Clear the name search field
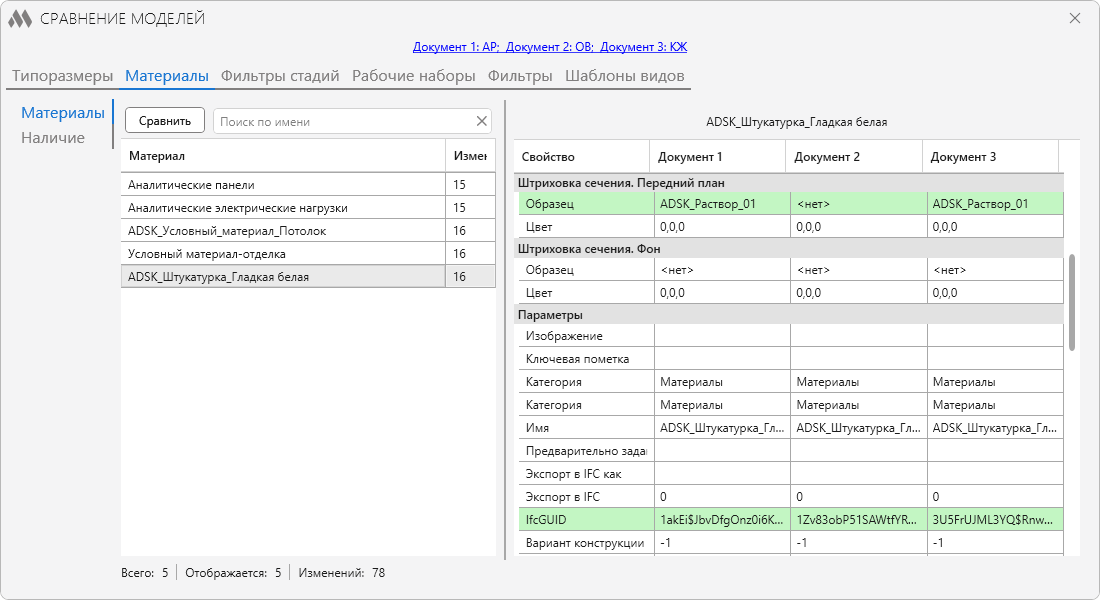This screenshot has height=600, width=1100. coord(481,121)
